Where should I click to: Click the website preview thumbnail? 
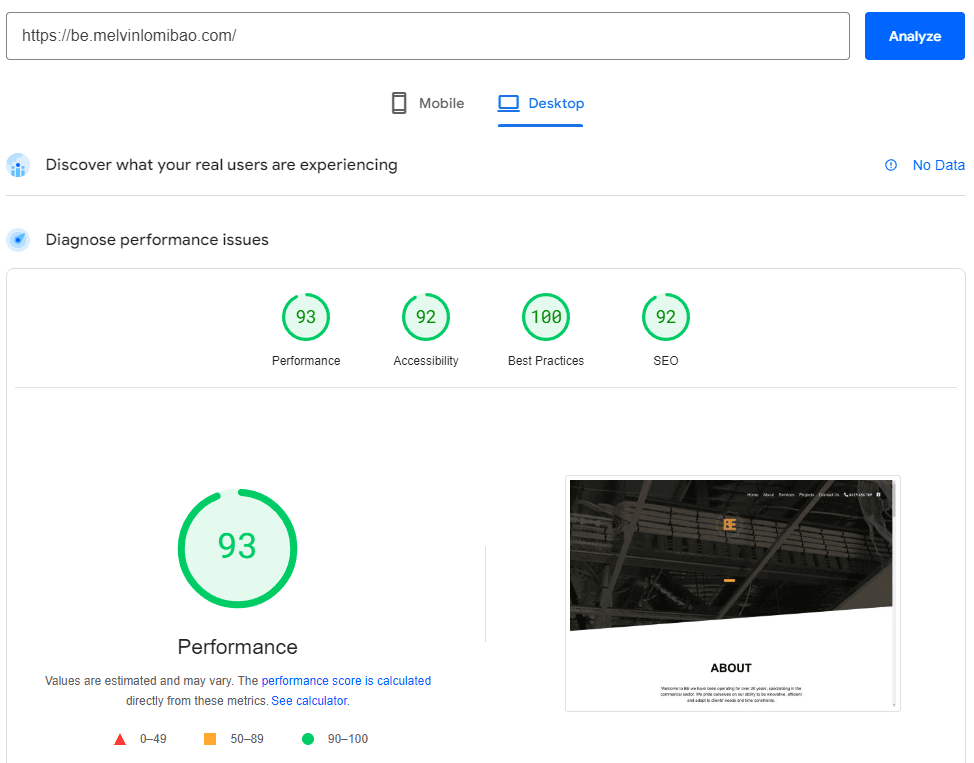pos(732,593)
